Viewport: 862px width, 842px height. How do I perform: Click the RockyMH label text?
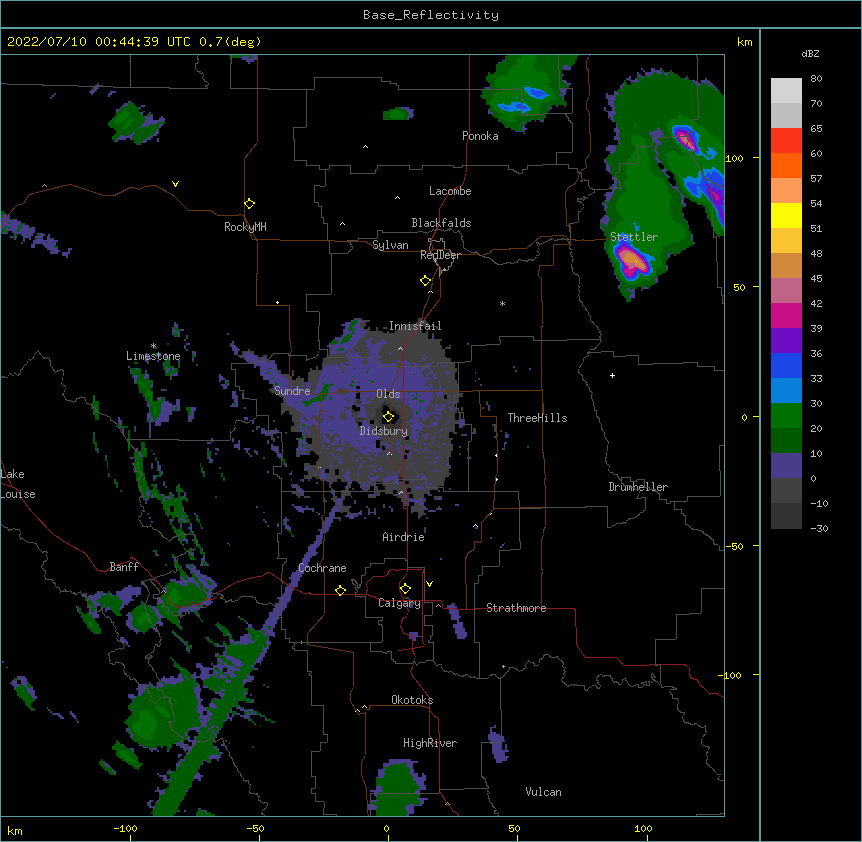pyautogui.click(x=245, y=227)
